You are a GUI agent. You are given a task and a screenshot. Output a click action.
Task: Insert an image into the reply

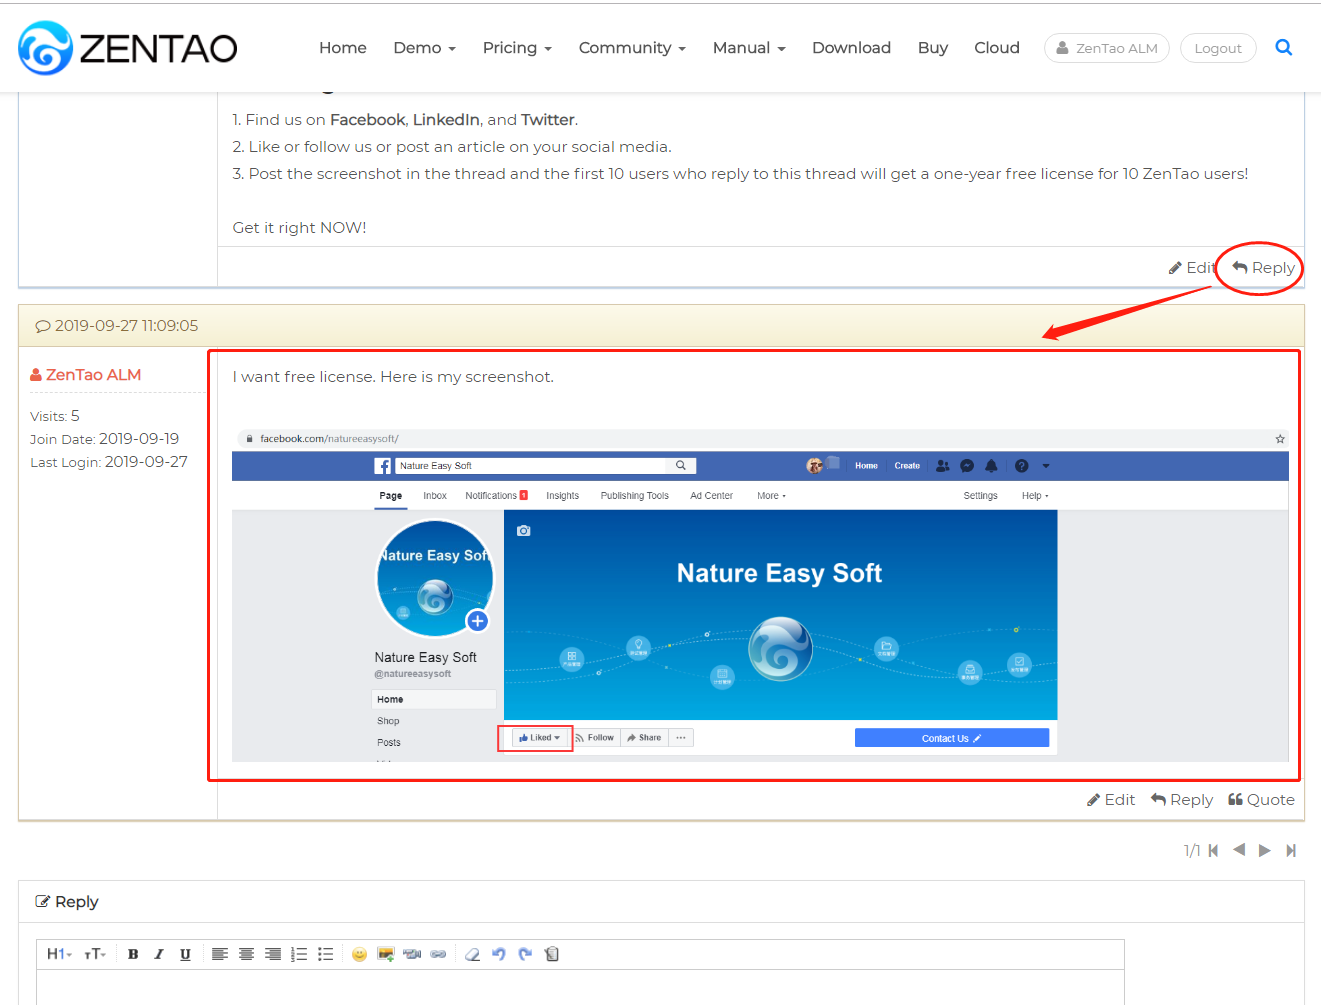(386, 954)
